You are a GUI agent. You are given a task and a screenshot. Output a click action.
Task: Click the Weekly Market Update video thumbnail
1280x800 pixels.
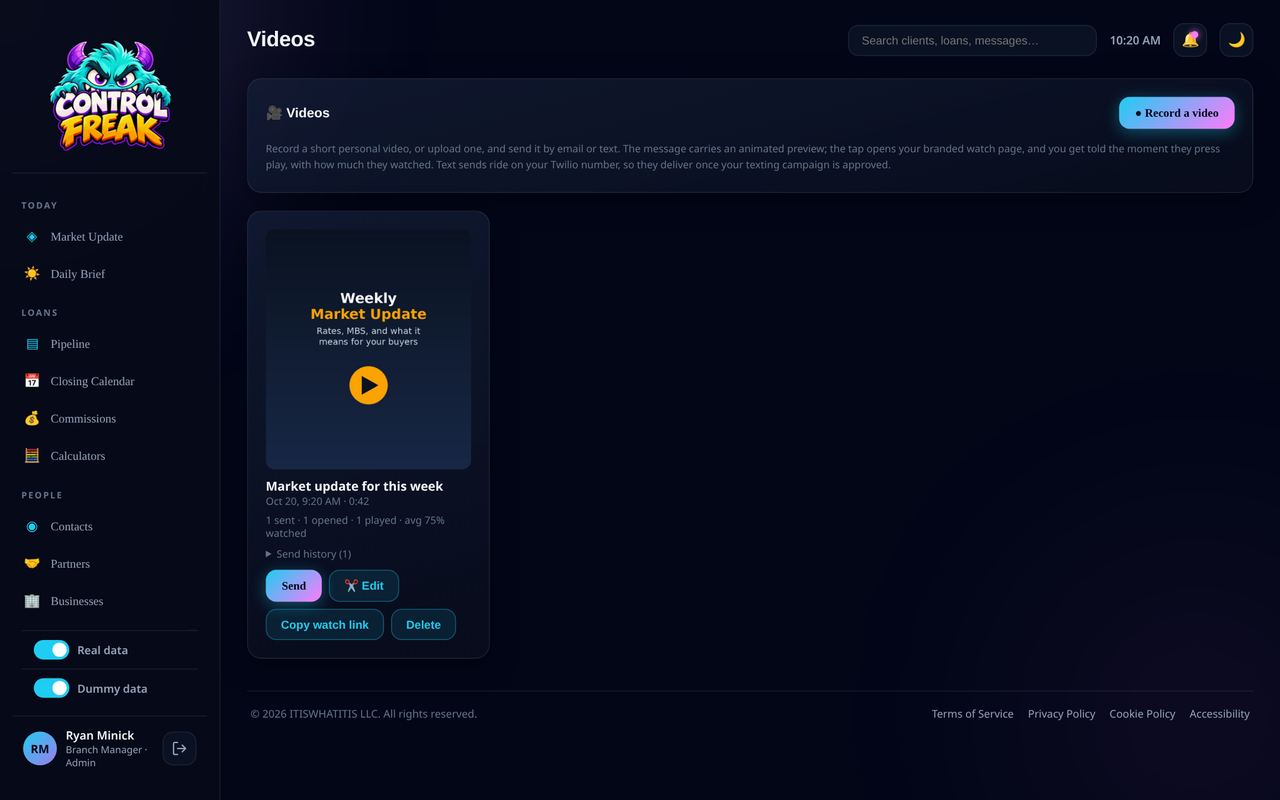click(x=368, y=349)
